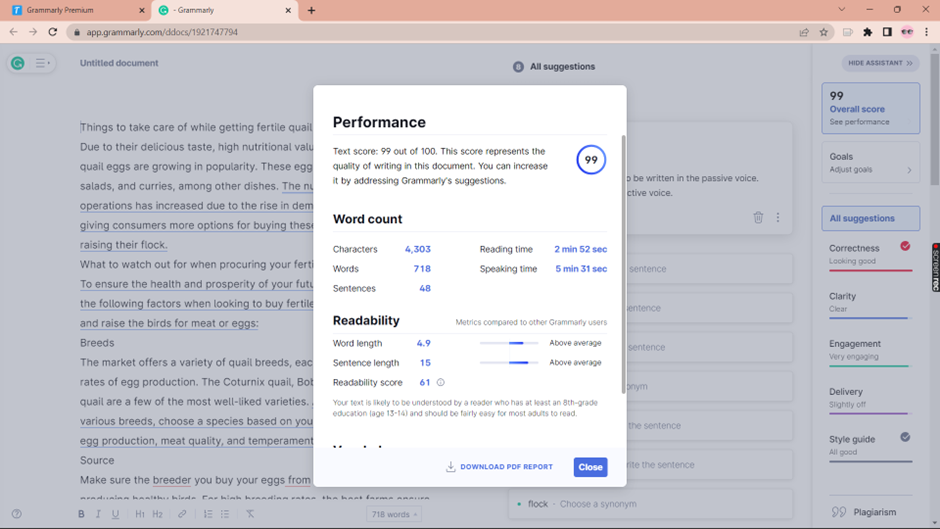Select the Correctness category
Viewport: 940px width, 529px height.
tap(870, 255)
